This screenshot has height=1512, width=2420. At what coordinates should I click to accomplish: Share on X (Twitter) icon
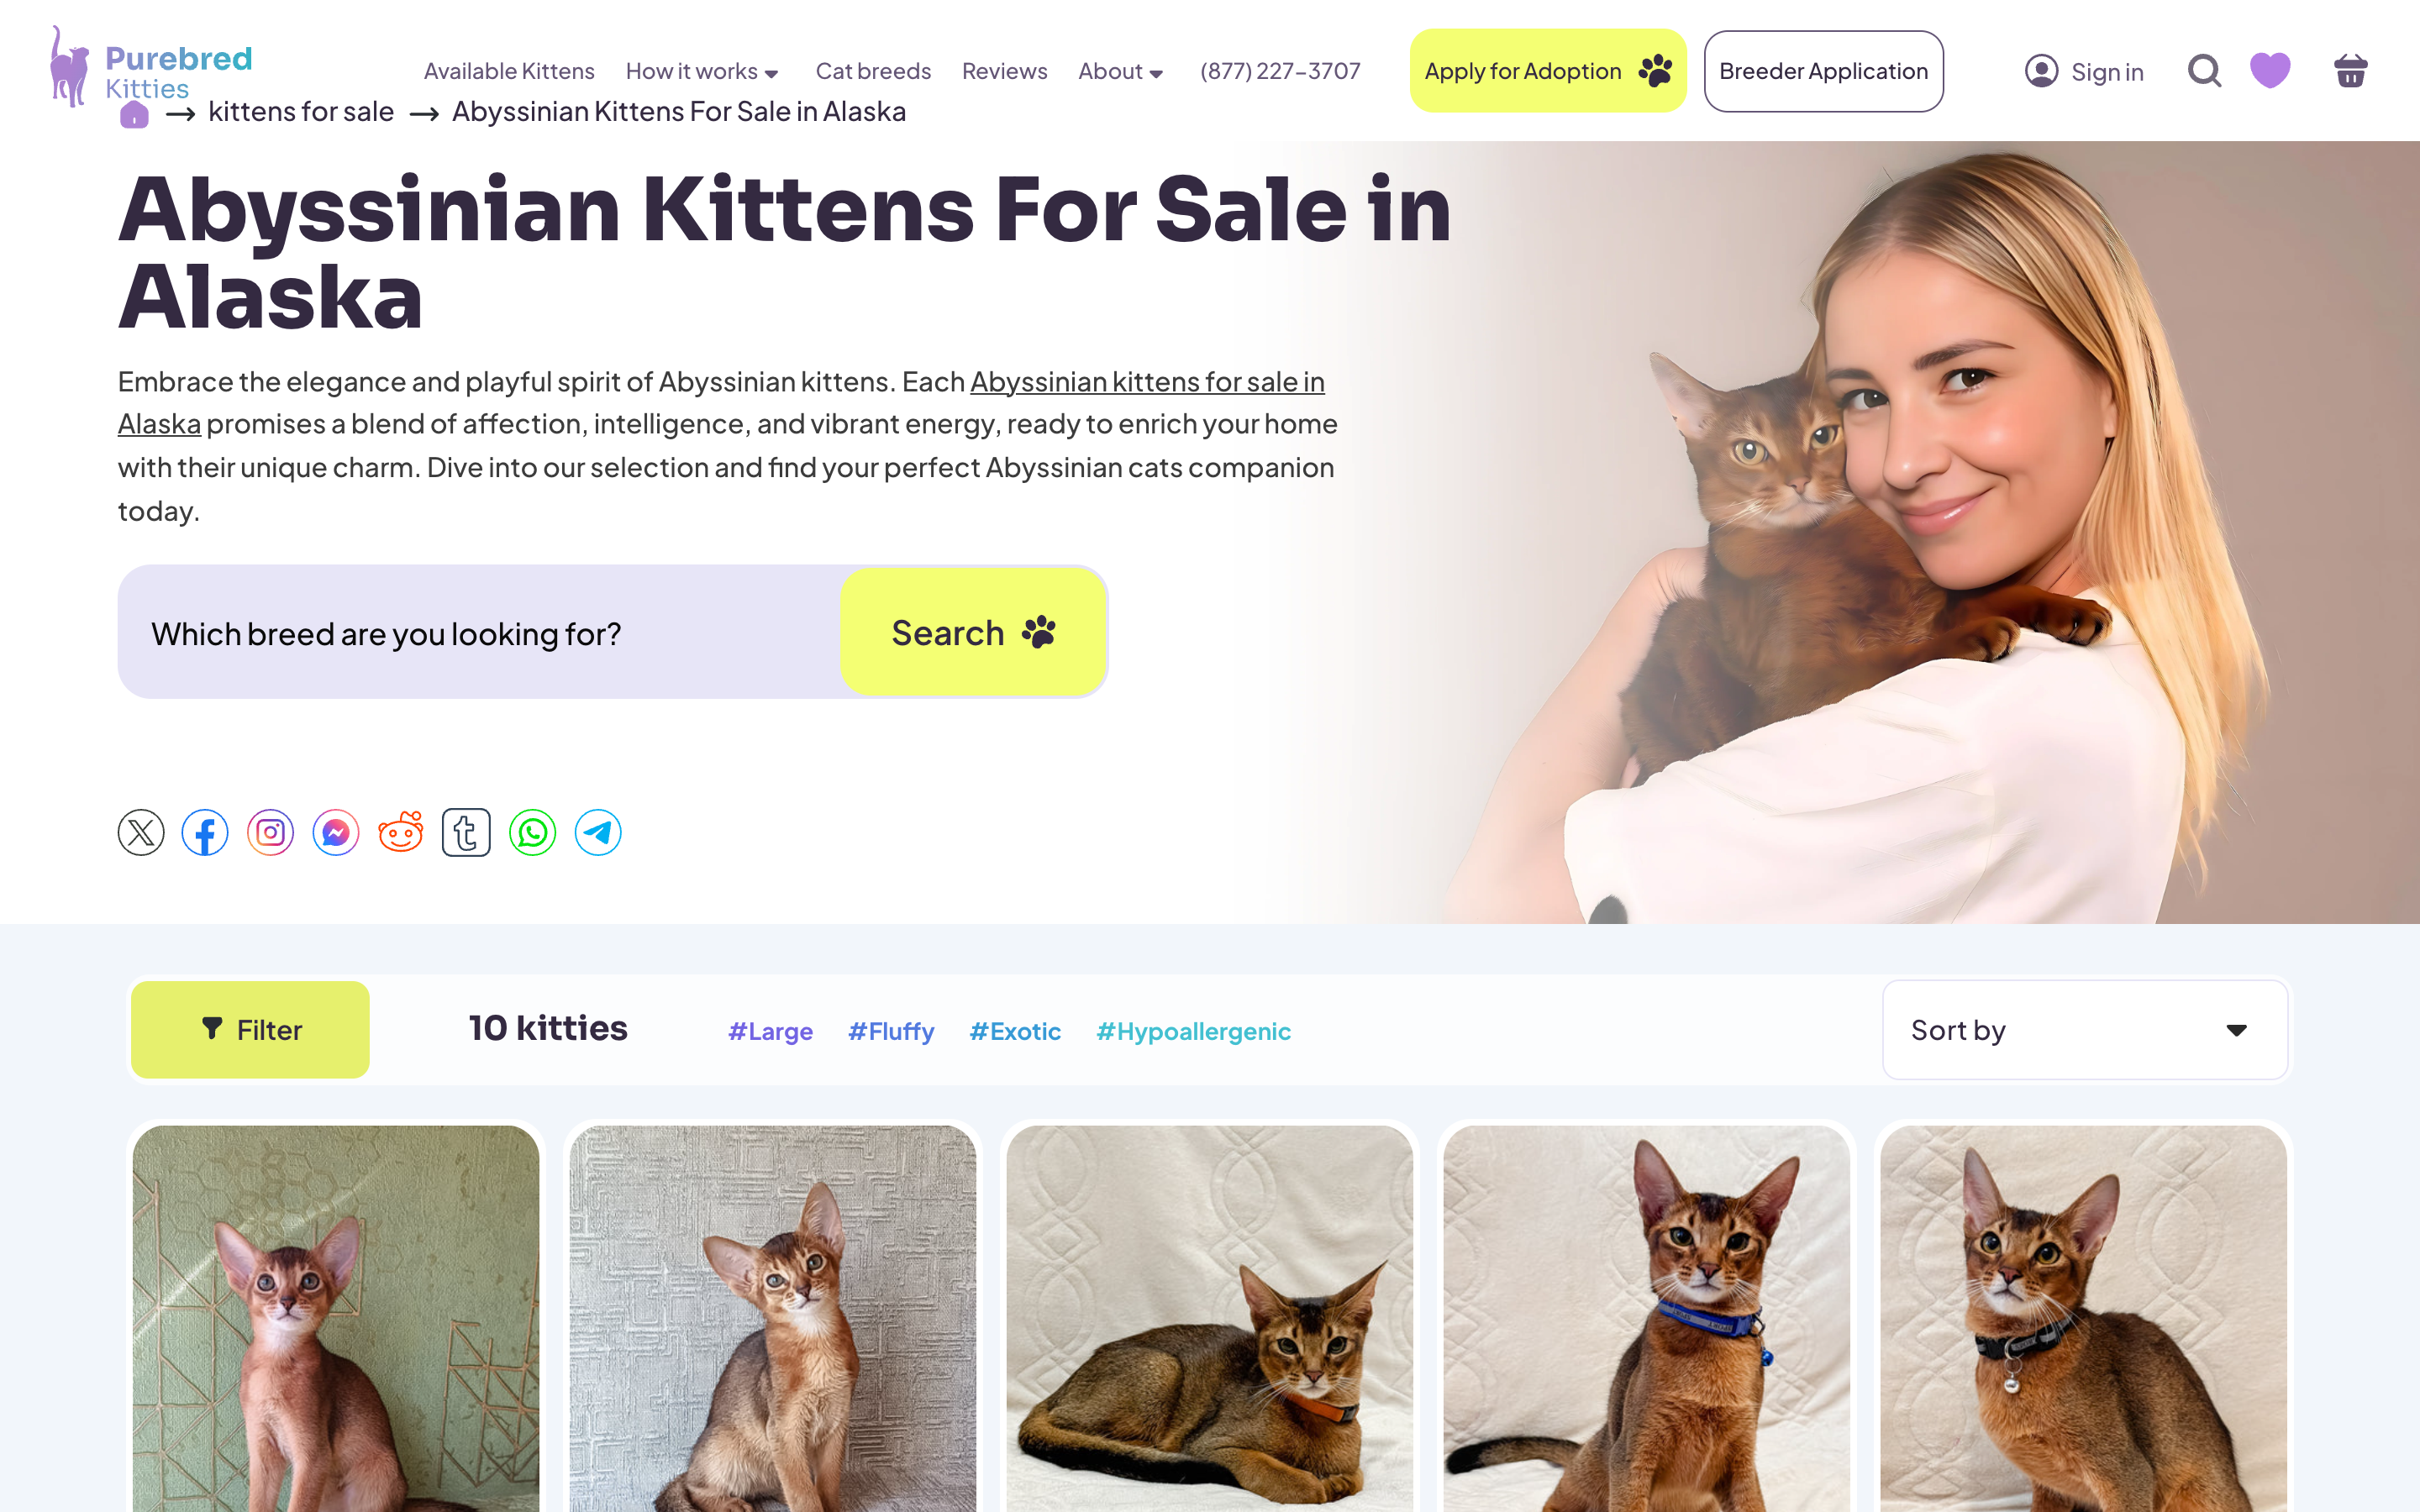pos(141,832)
